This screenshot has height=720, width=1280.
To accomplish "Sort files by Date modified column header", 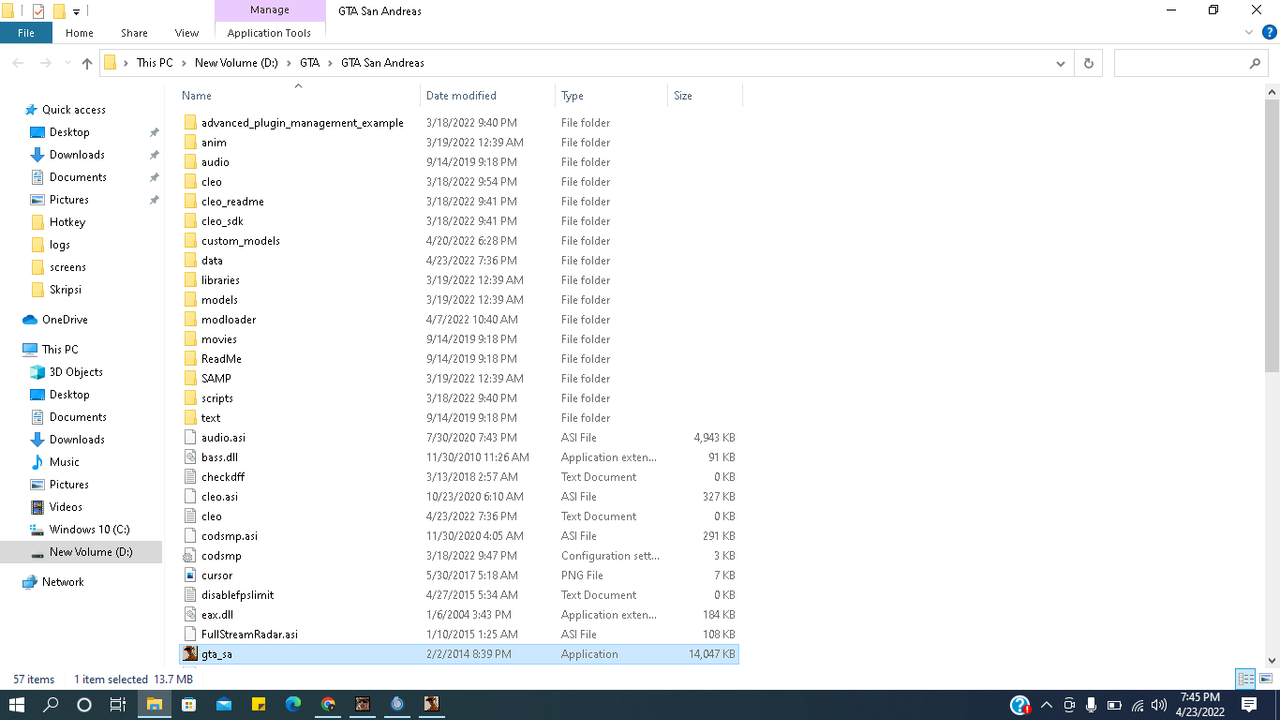I will [488, 96].
